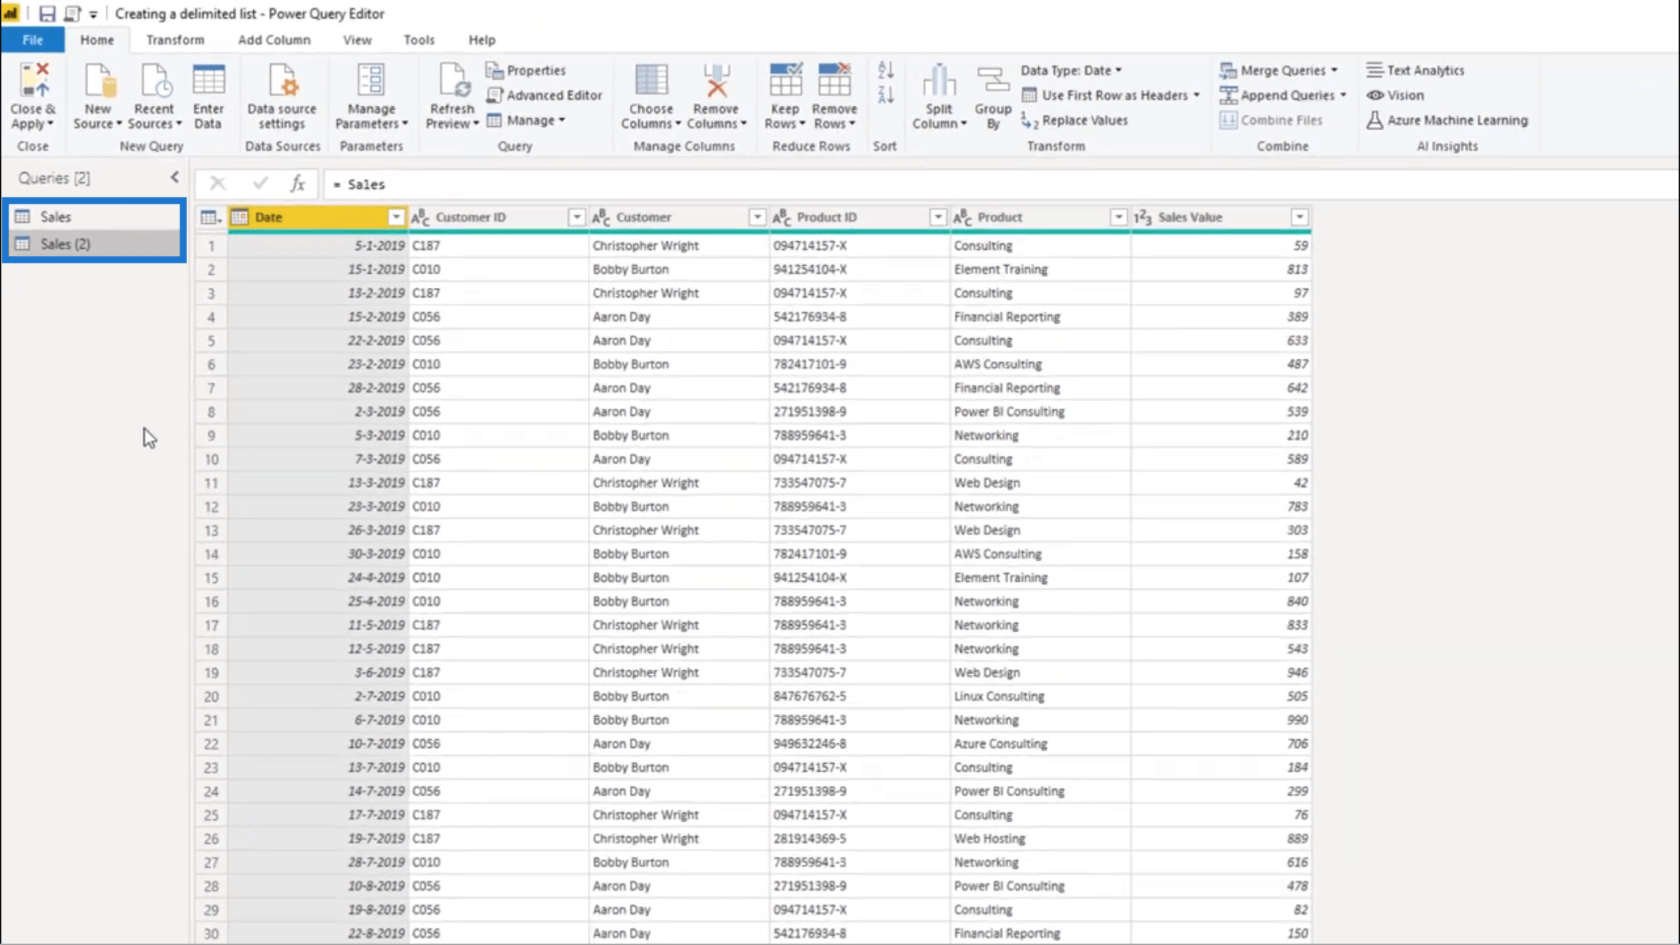
Task: Open Vision AI insights
Action: point(1395,95)
